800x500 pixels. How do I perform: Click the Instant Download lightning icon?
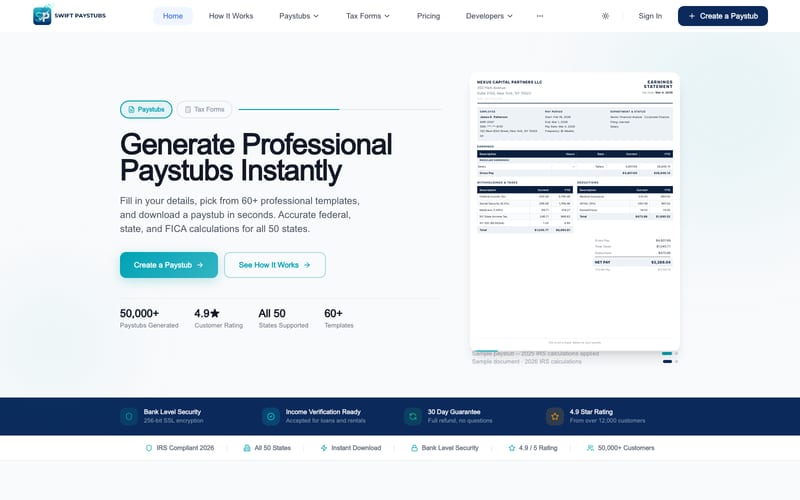323,448
